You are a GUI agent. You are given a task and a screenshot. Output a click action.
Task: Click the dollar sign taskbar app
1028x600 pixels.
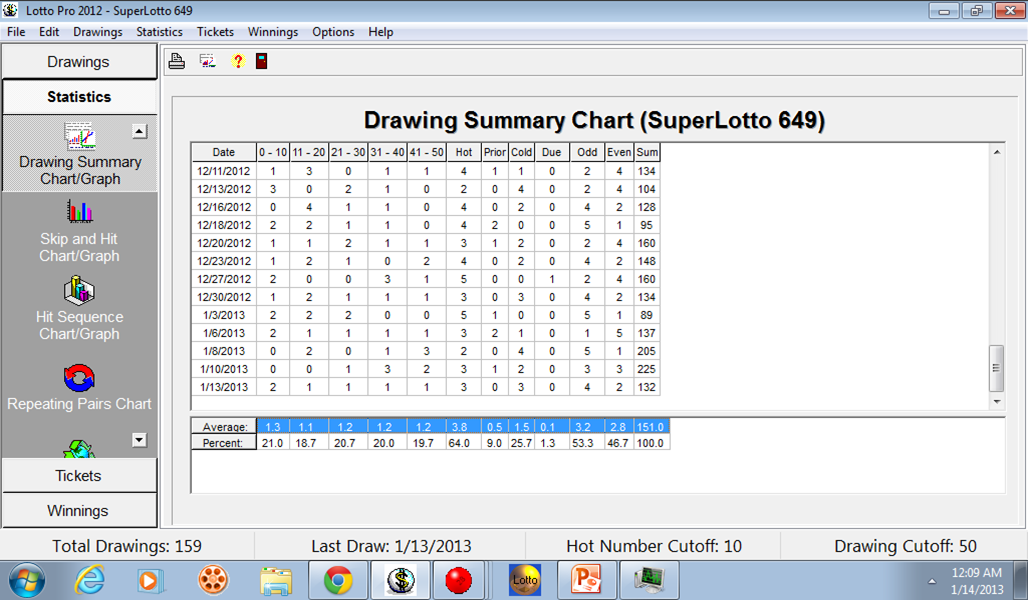pos(400,580)
